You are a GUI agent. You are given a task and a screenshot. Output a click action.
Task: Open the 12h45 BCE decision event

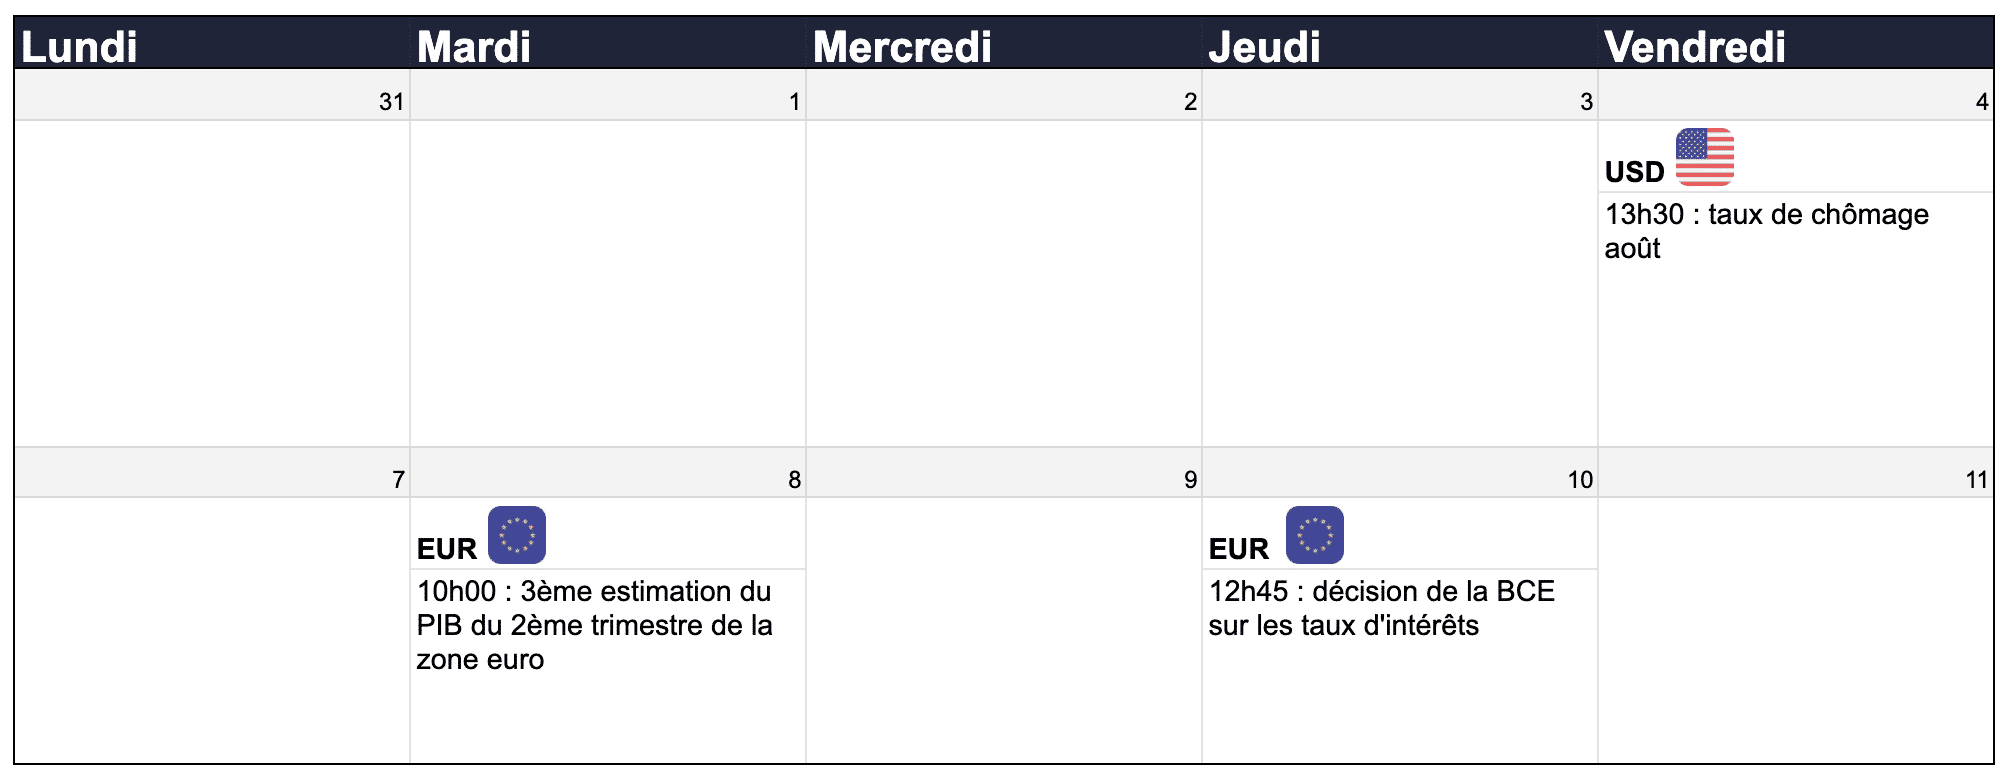(1381, 608)
